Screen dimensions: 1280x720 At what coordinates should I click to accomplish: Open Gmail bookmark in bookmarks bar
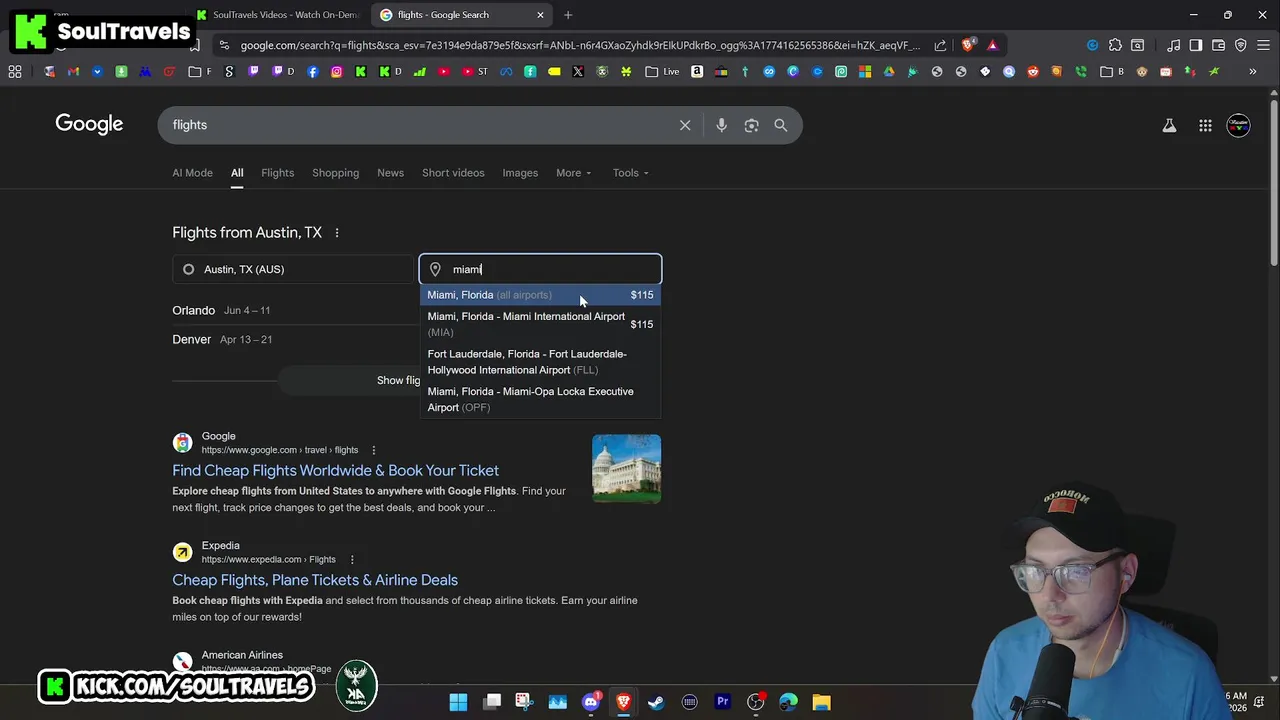pyautogui.click(x=73, y=71)
